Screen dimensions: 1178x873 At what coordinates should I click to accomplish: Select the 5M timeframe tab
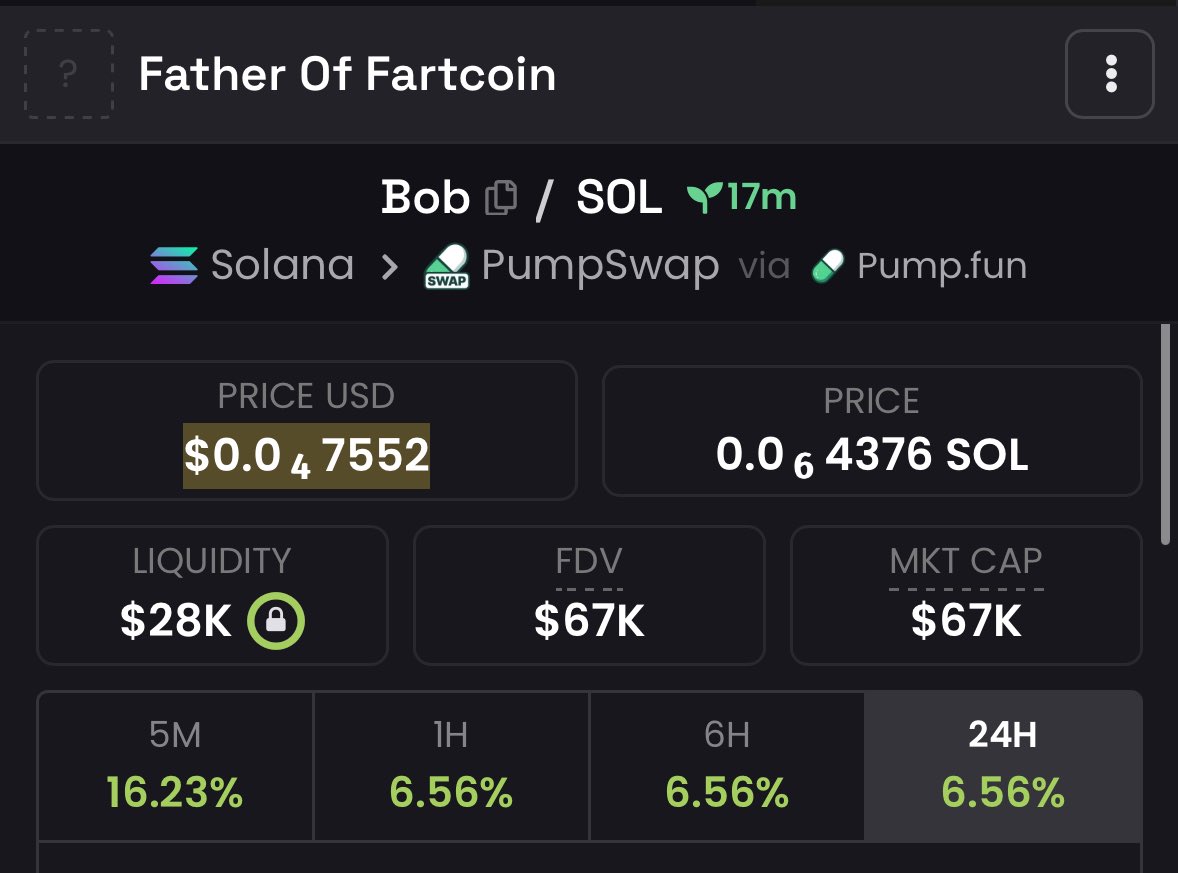[175, 766]
